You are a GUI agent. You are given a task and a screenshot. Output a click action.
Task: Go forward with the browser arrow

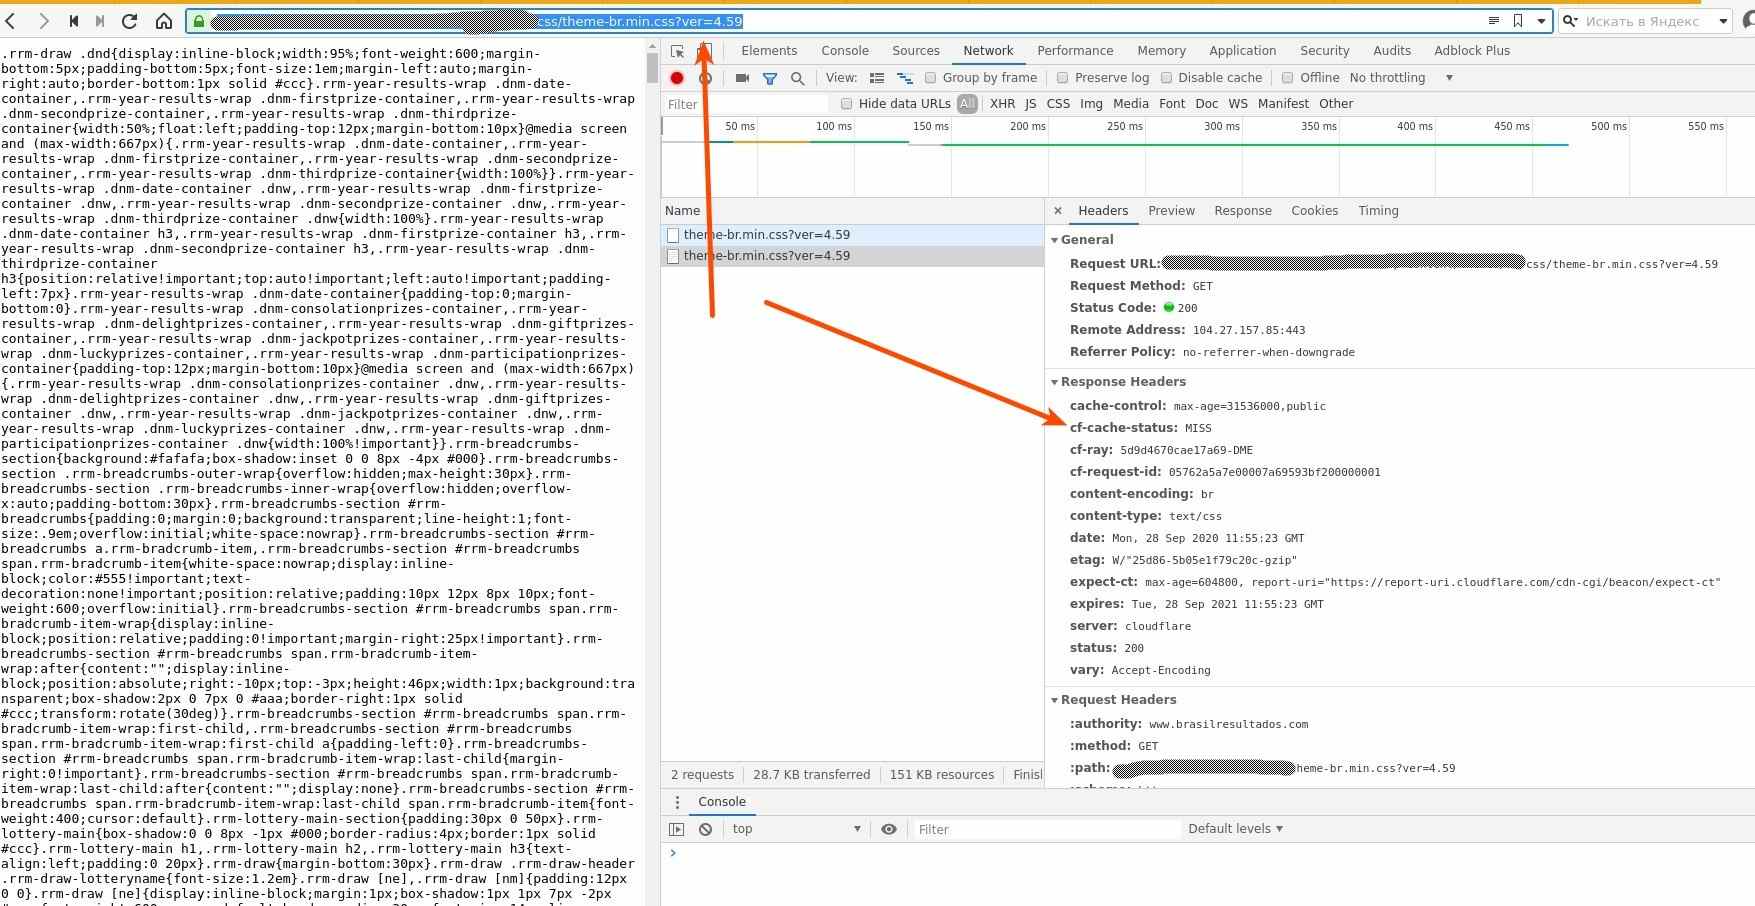pos(43,21)
